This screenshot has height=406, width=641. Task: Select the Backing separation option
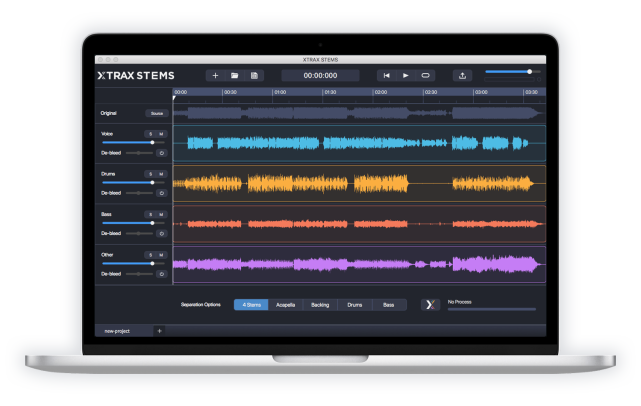[x=320, y=305]
